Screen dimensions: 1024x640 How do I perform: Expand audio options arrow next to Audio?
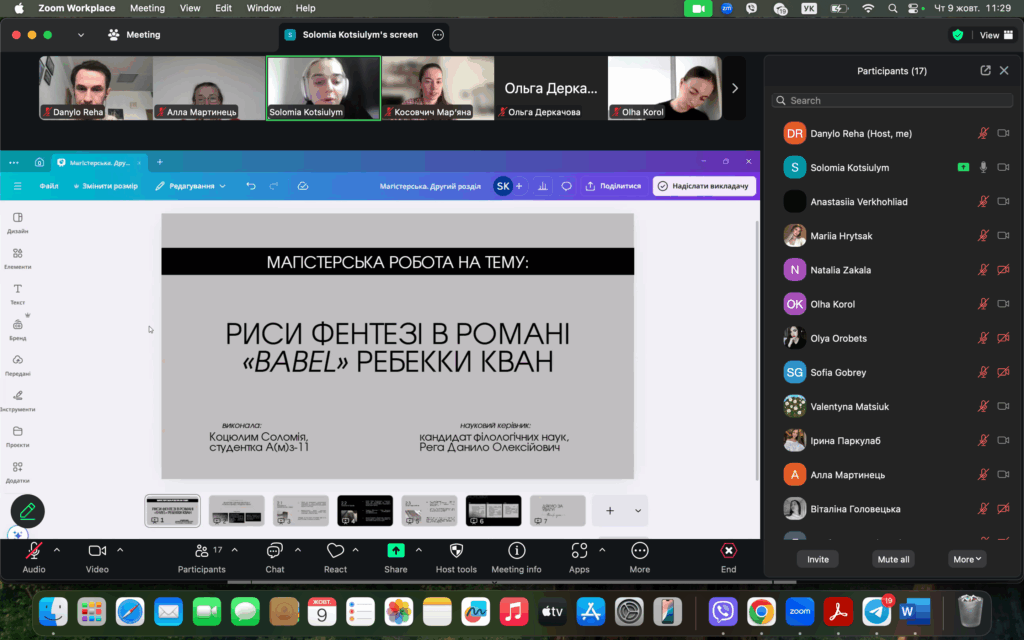56,550
